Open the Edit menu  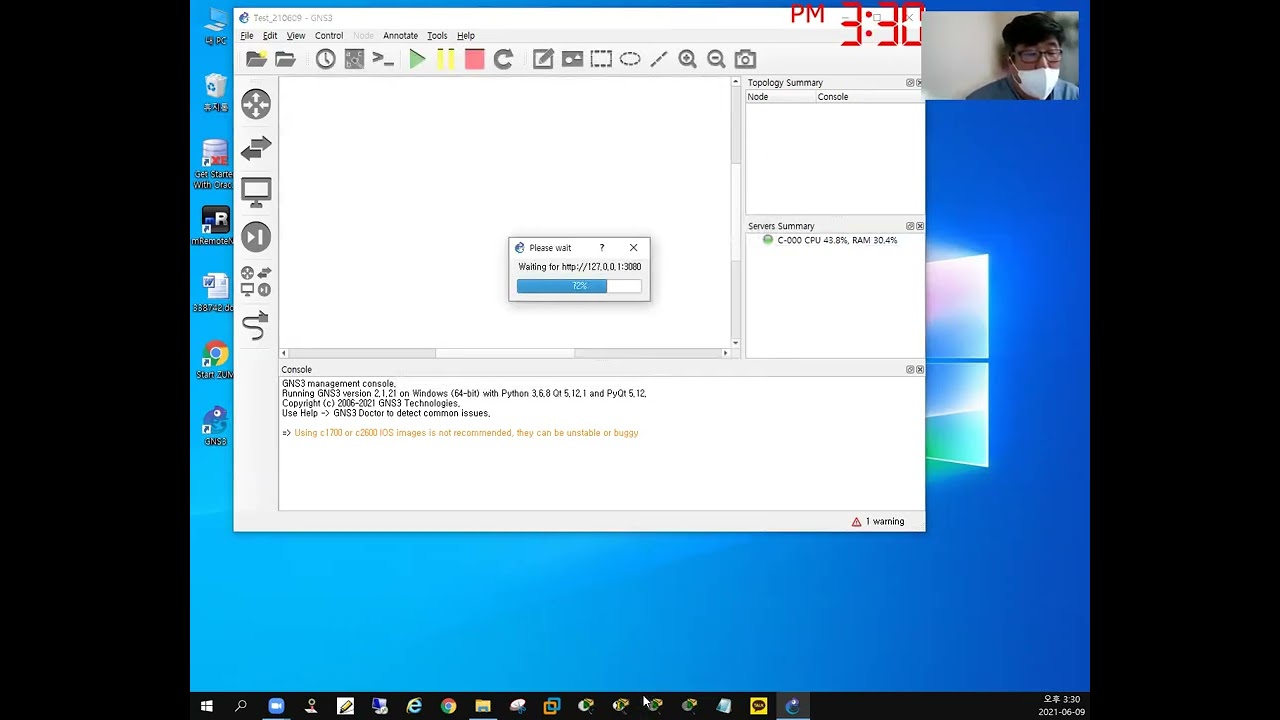tap(270, 36)
